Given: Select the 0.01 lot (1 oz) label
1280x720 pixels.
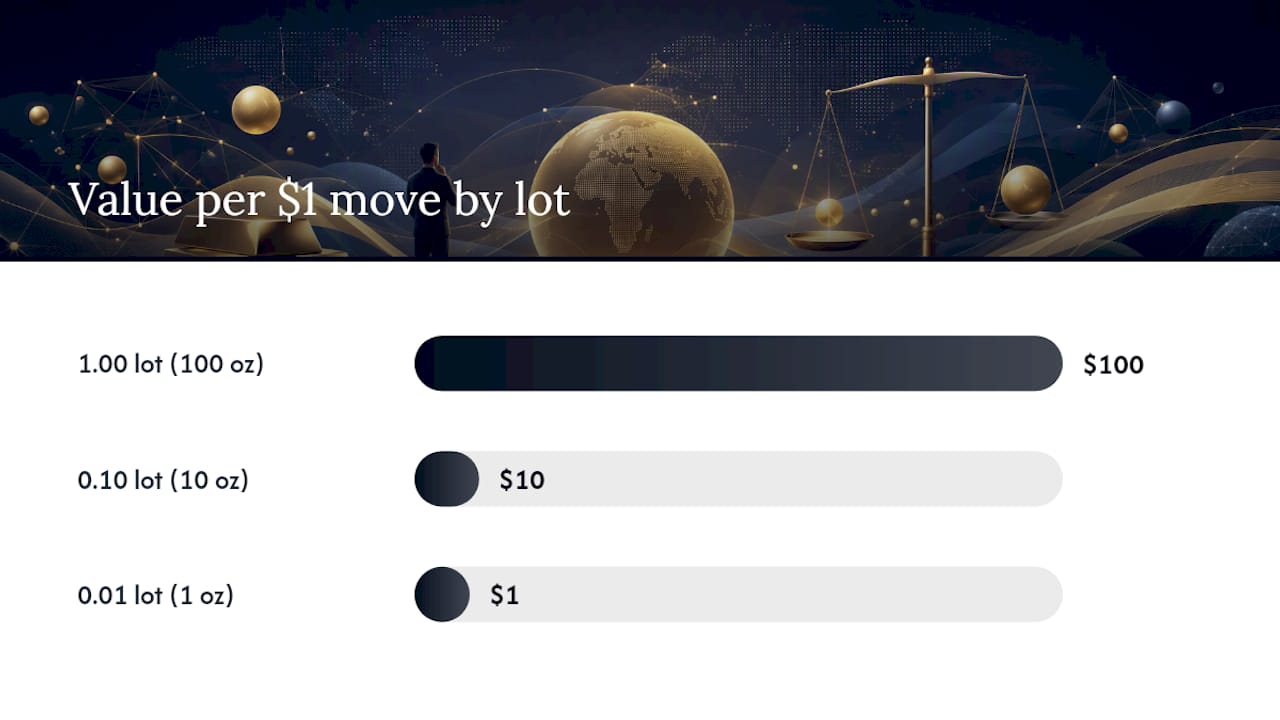Looking at the screenshot, I should click(155, 595).
